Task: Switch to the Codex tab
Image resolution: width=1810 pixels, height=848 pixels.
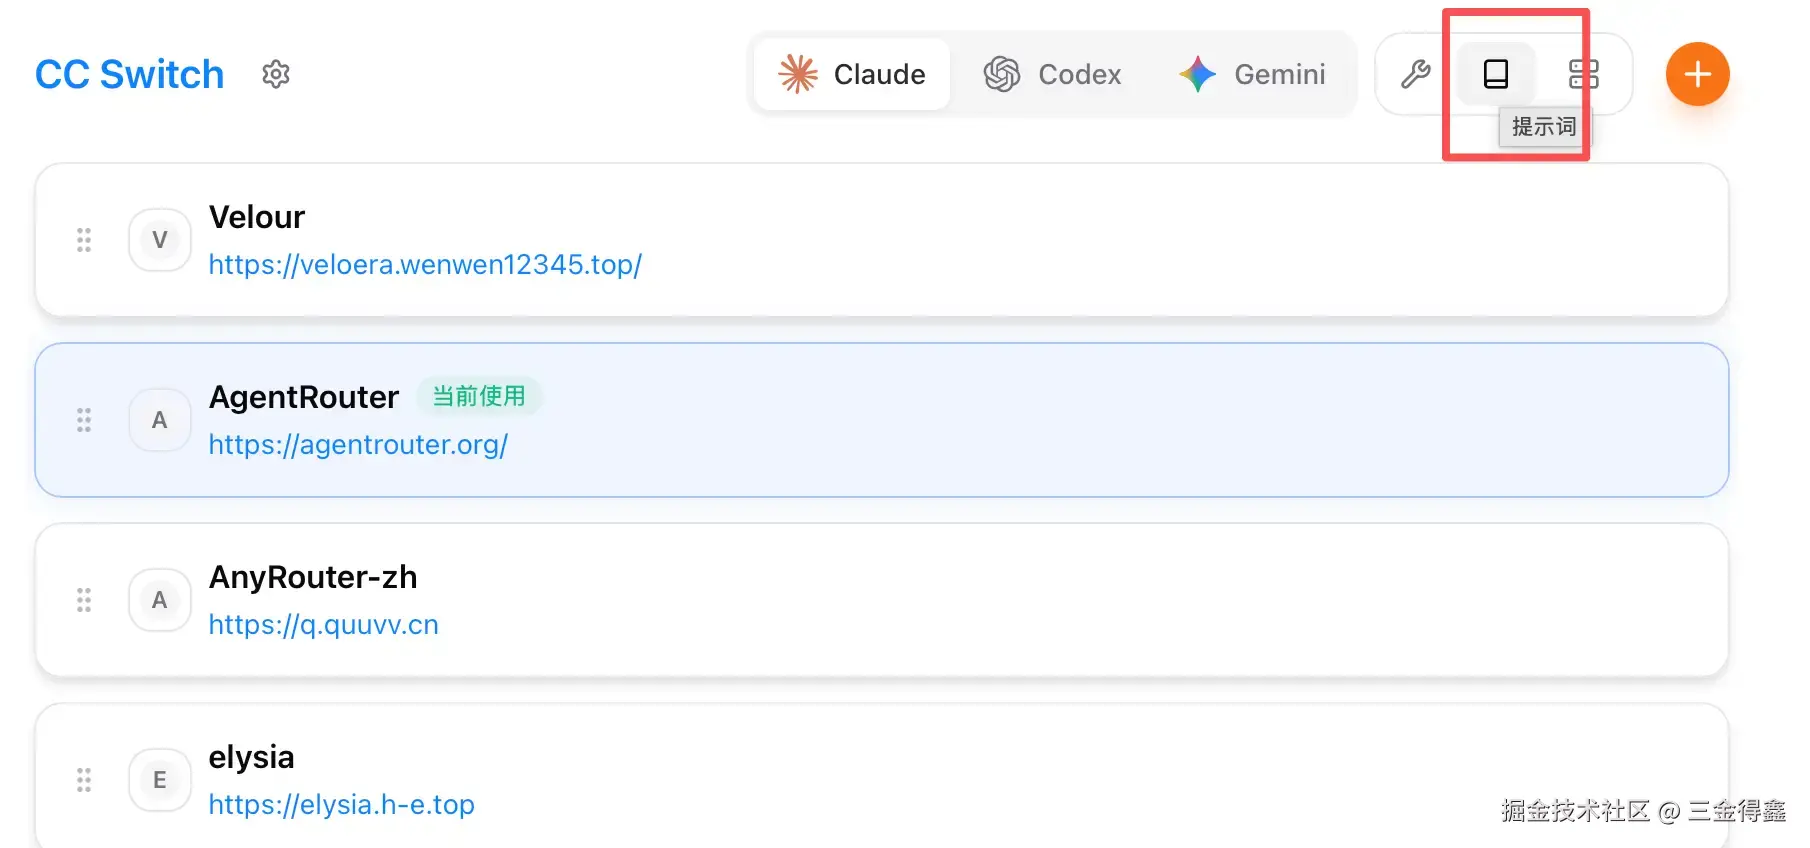Action: pyautogui.click(x=1052, y=74)
